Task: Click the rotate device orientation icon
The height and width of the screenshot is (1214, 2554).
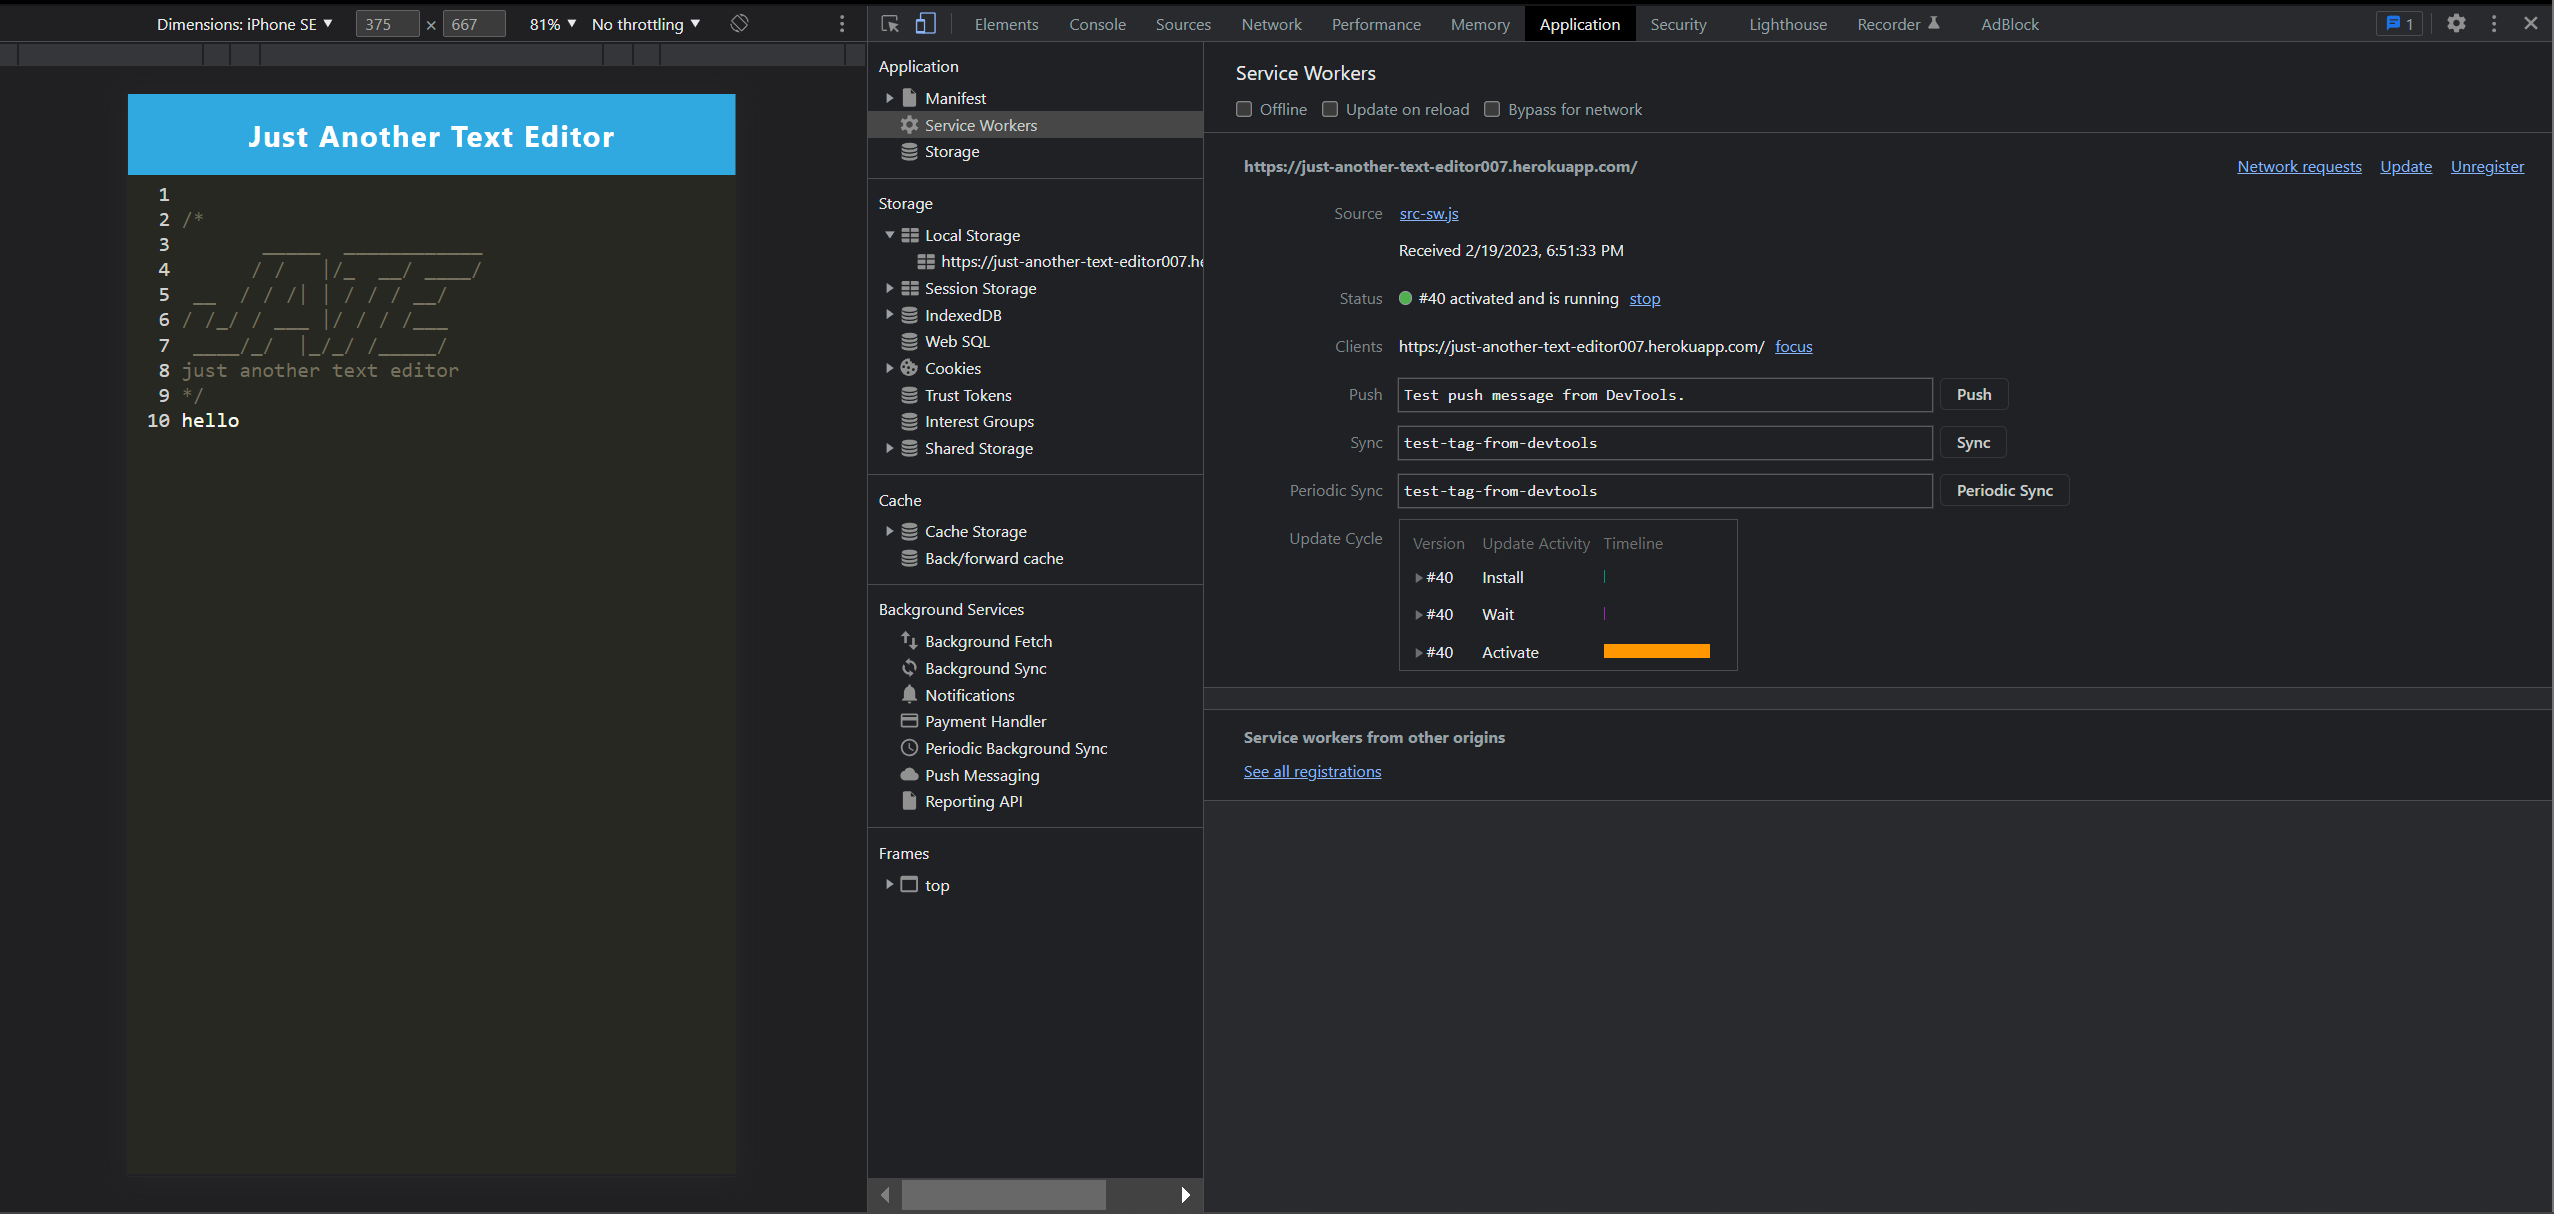Action: (739, 24)
